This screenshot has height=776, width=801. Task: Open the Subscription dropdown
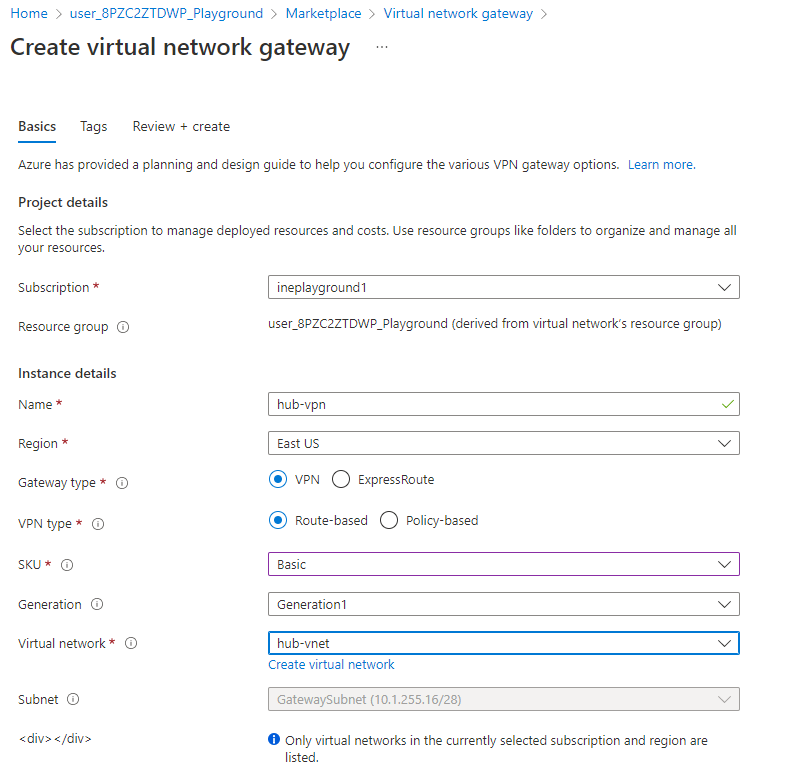tap(503, 288)
